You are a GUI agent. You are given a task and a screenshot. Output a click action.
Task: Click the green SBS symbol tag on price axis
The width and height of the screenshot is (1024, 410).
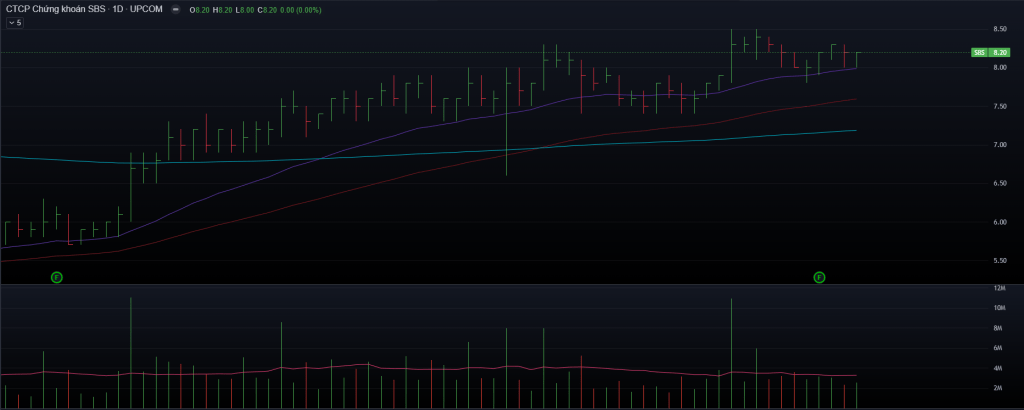tap(979, 52)
